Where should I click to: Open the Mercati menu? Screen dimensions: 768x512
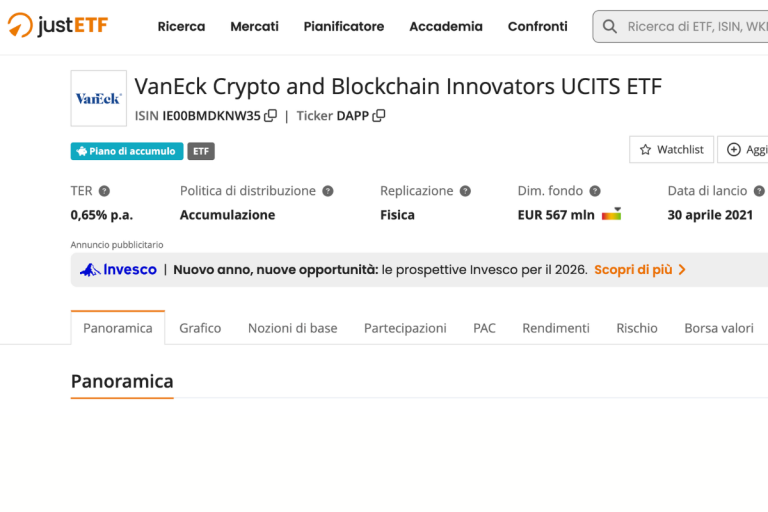(x=254, y=27)
